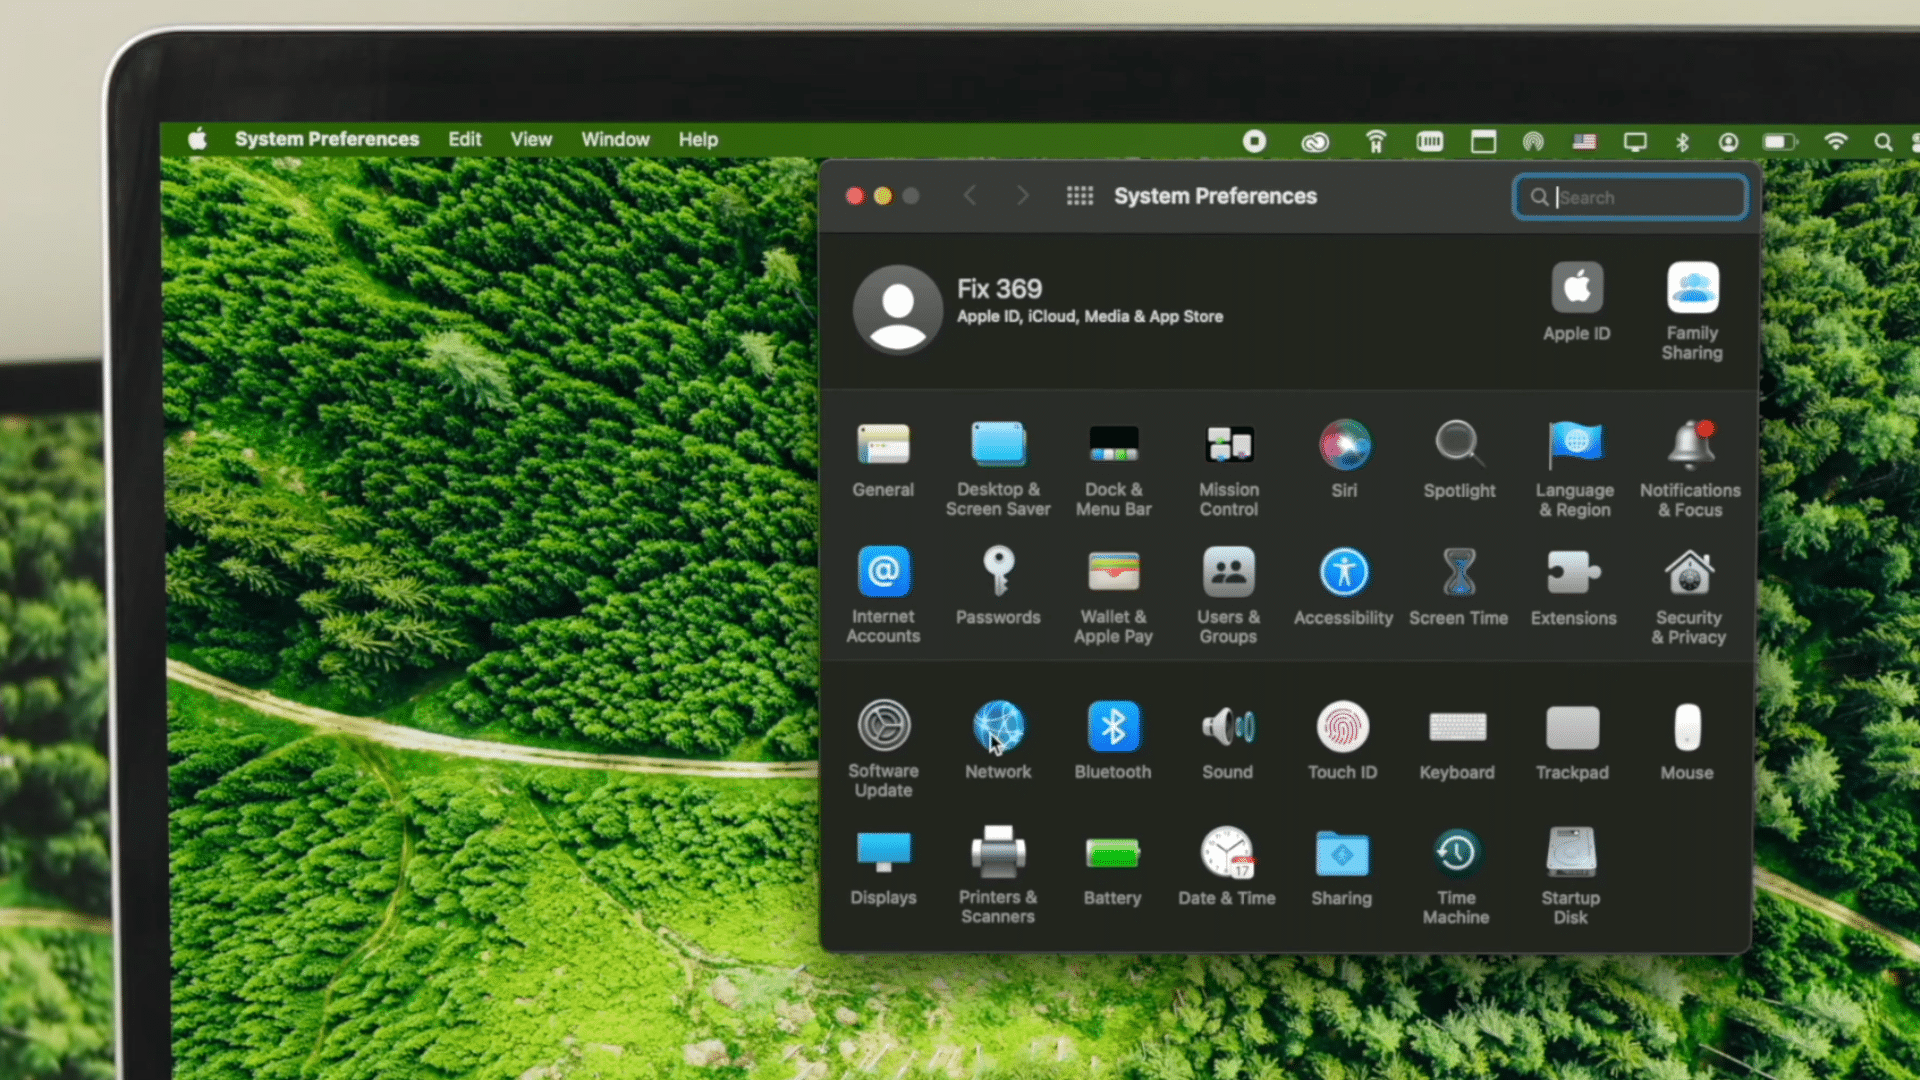
Task: Open the Help menu
Action: (698, 139)
